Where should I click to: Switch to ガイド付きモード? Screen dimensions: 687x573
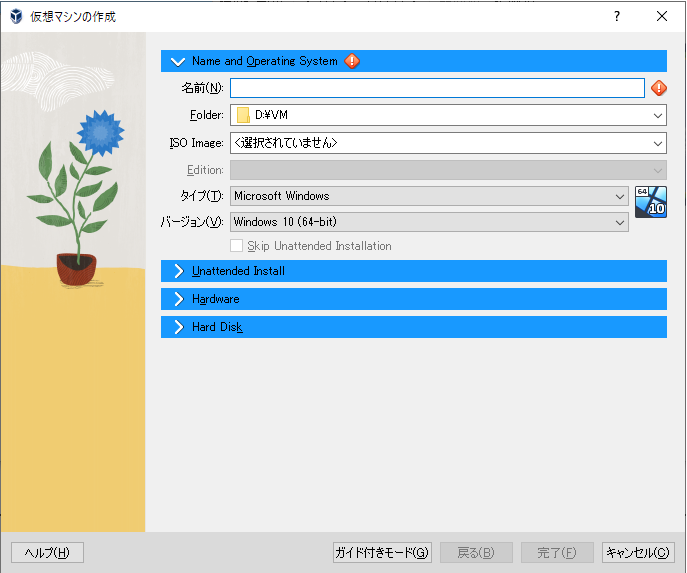coord(382,553)
